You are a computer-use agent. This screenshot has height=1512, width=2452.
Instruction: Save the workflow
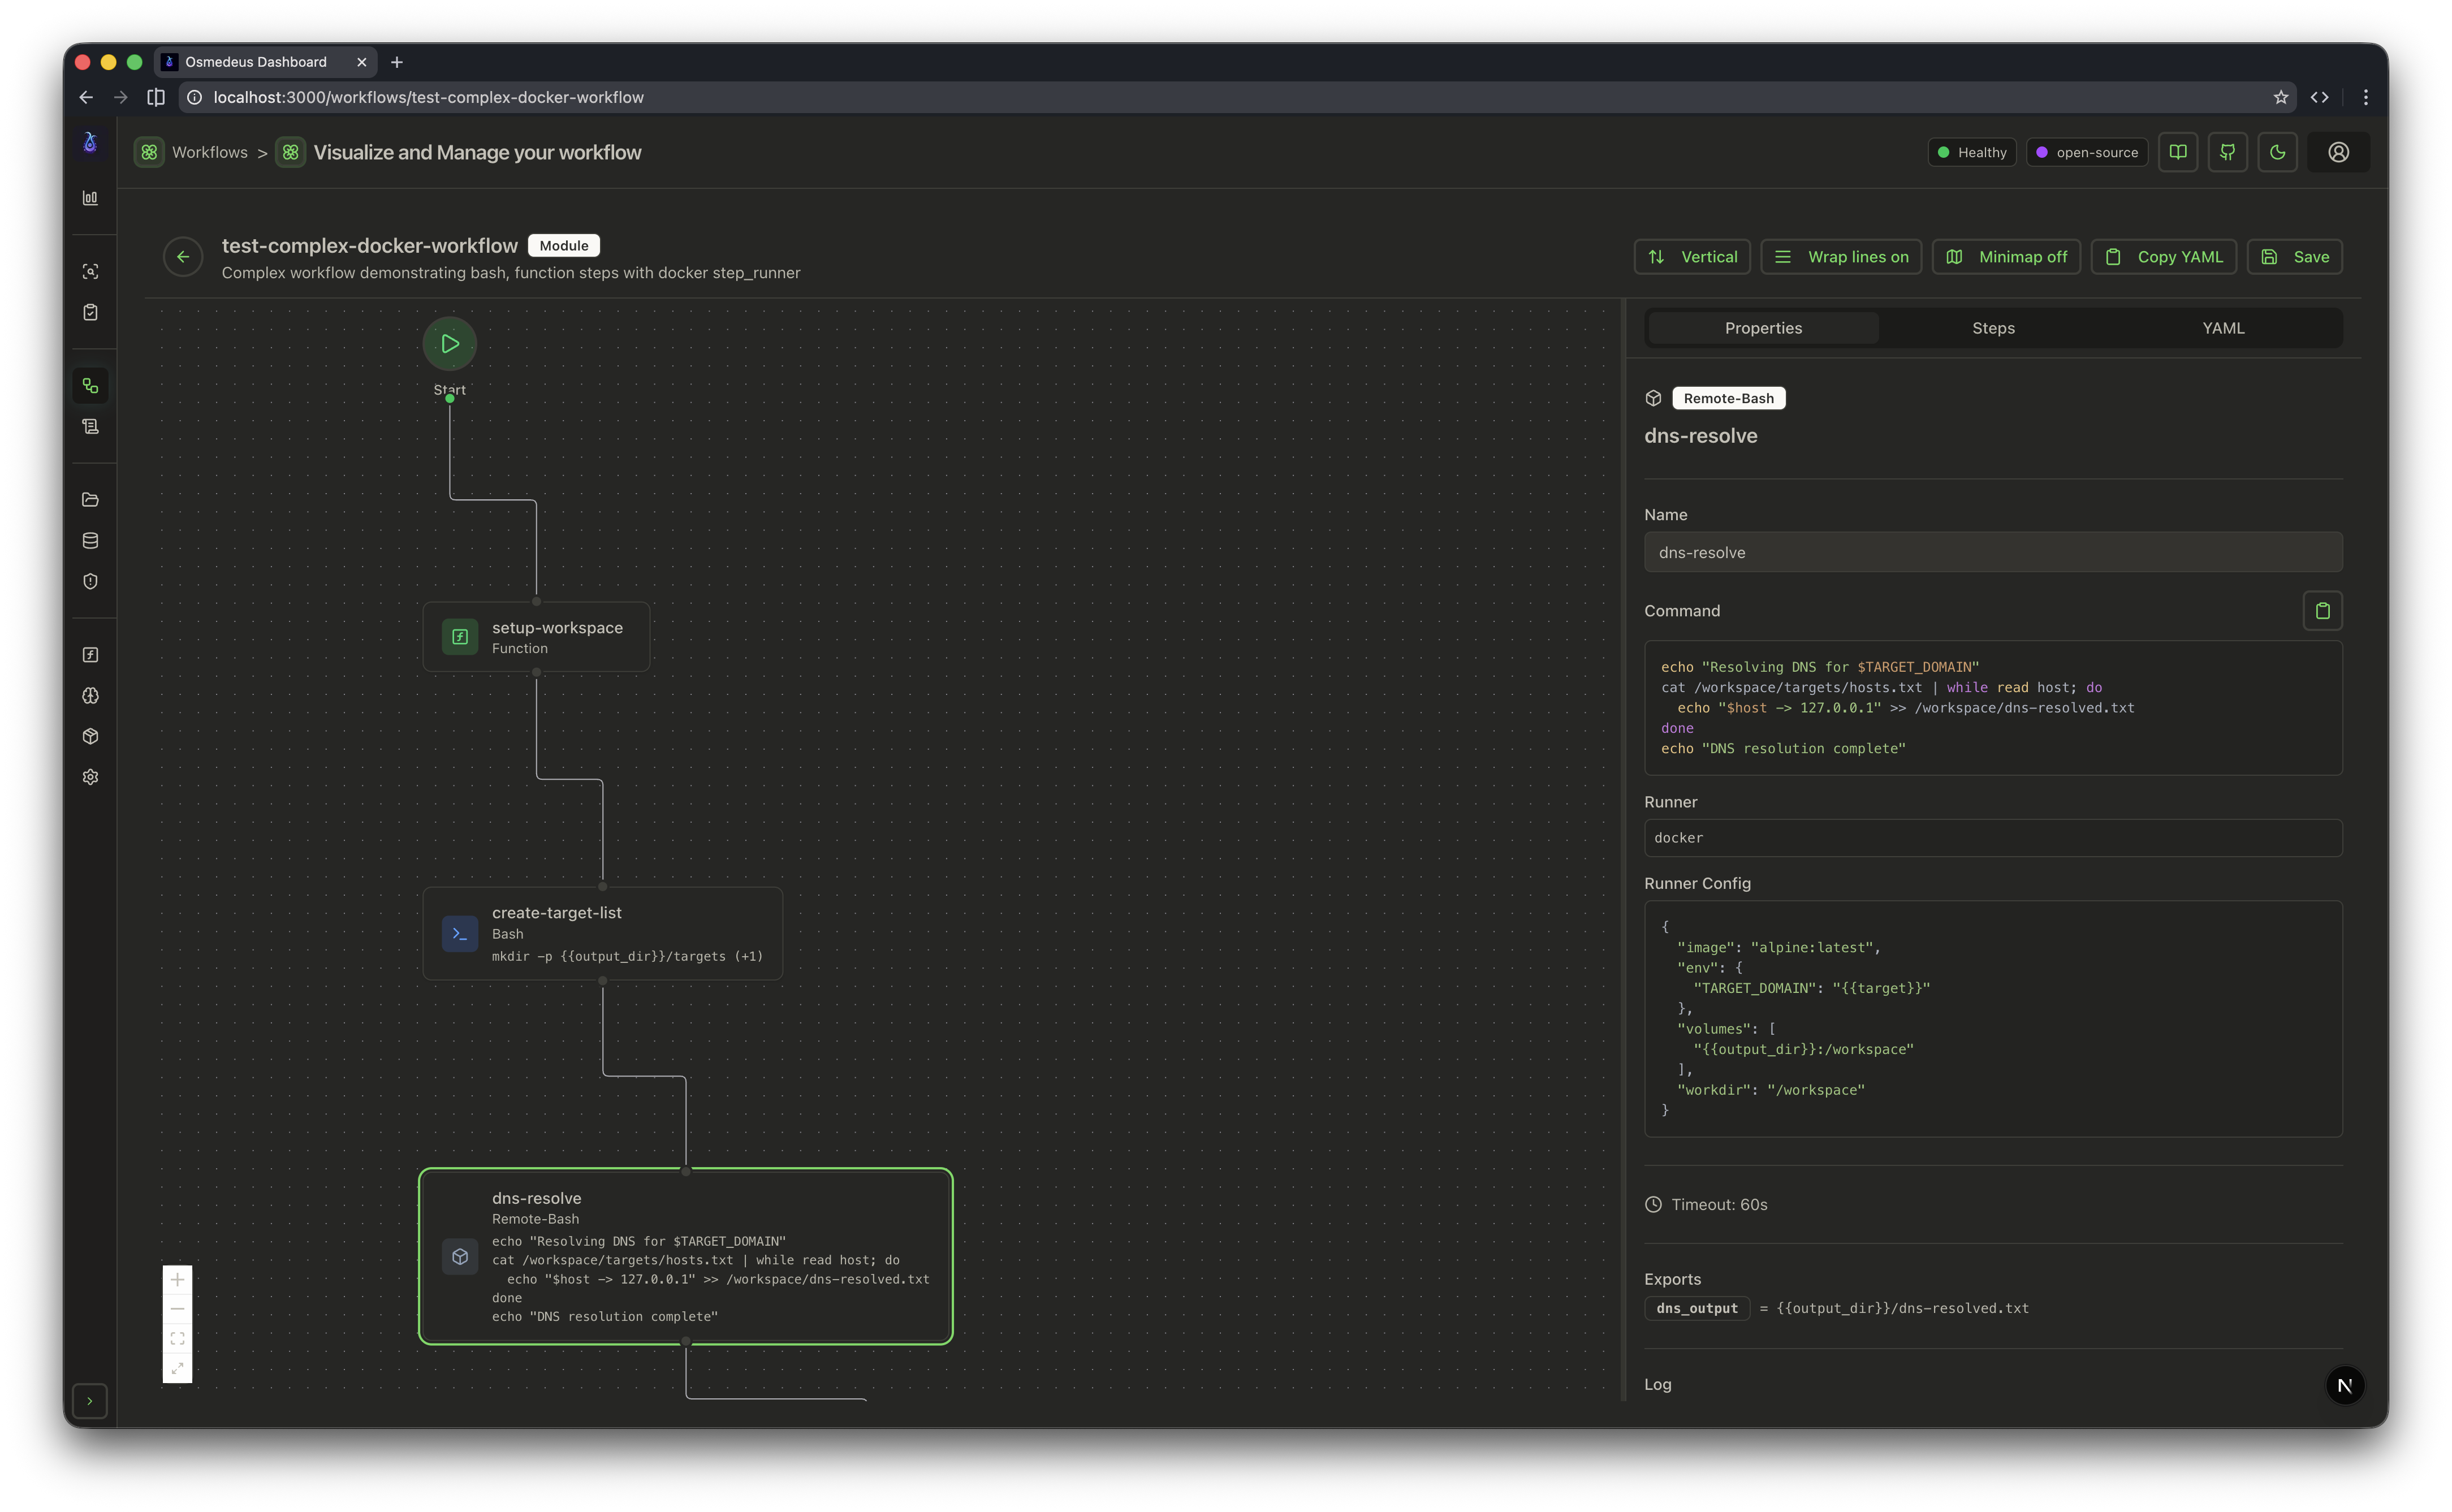pos(2295,256)
